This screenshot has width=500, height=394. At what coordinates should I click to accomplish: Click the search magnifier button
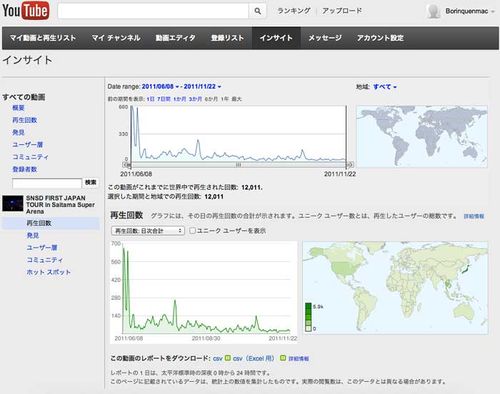257,11
